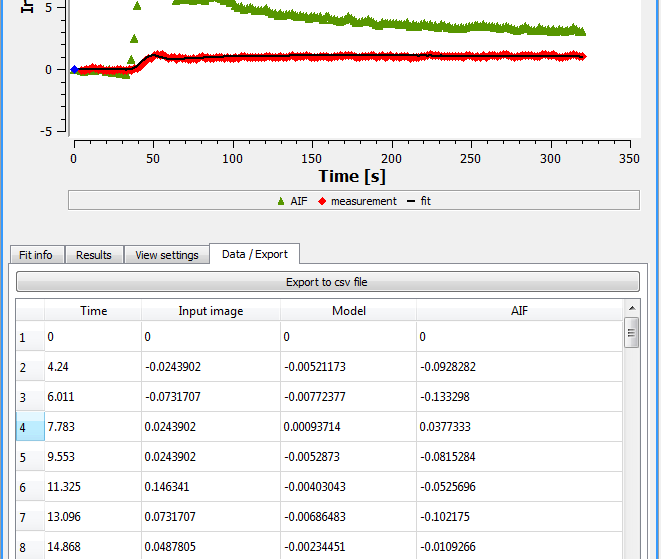Click the vertical scrollbar handle of the table

pos(631,333)
